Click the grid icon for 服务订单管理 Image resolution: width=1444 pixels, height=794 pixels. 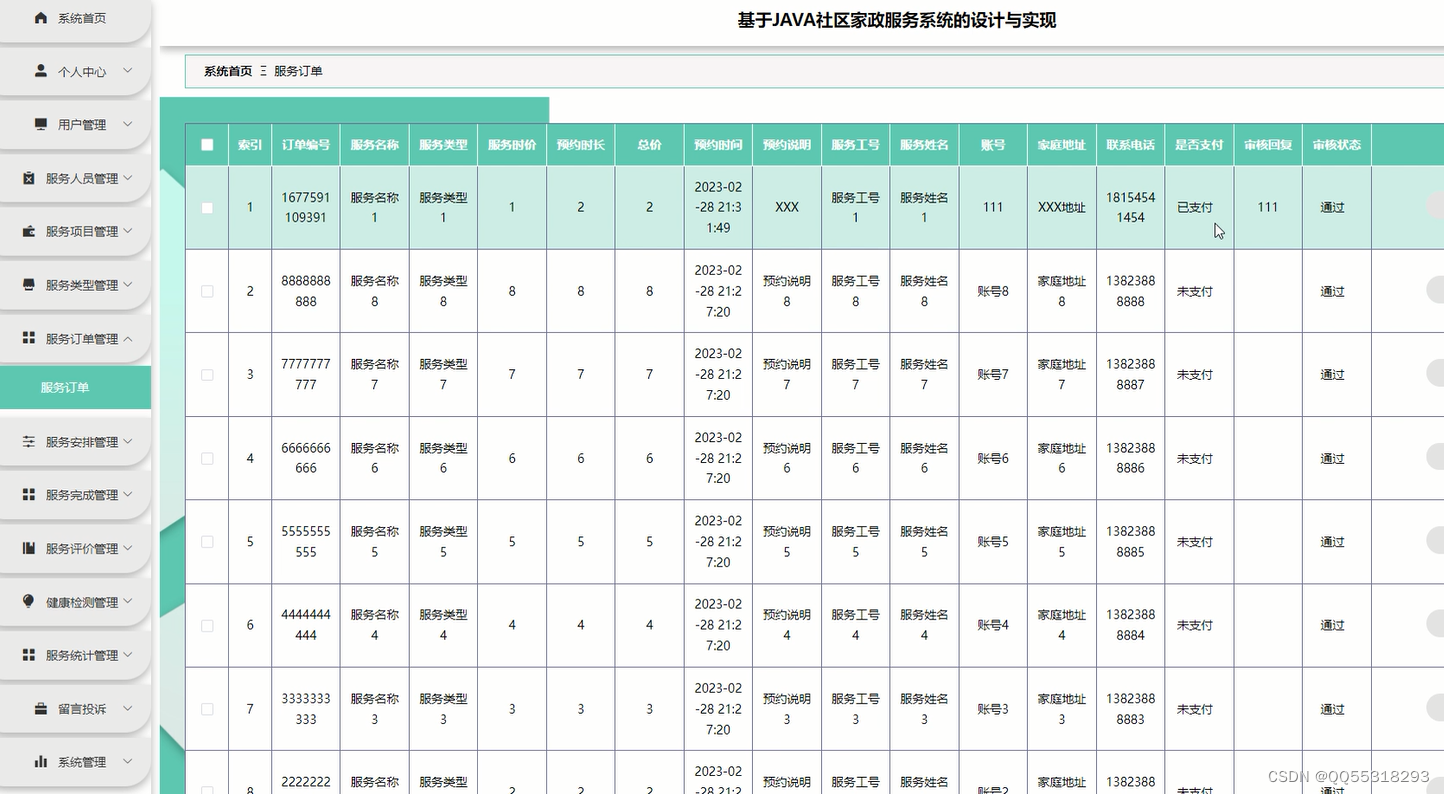(x=29, y=338)
